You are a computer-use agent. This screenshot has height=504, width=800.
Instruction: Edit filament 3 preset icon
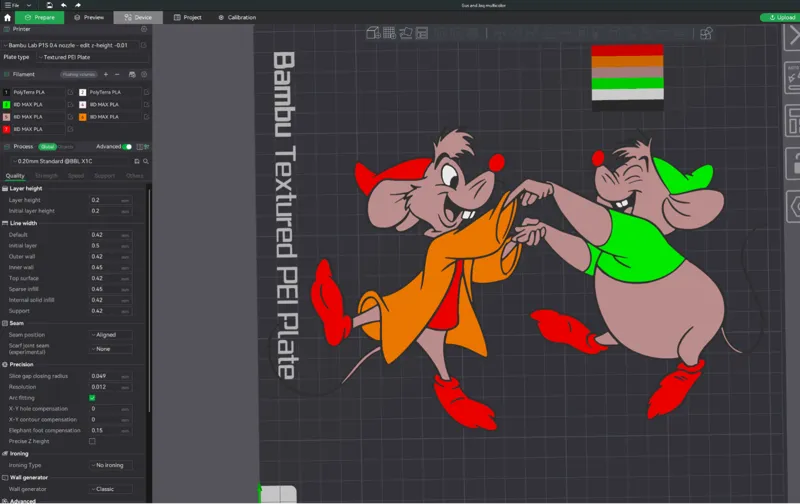[x=70, y=105]
